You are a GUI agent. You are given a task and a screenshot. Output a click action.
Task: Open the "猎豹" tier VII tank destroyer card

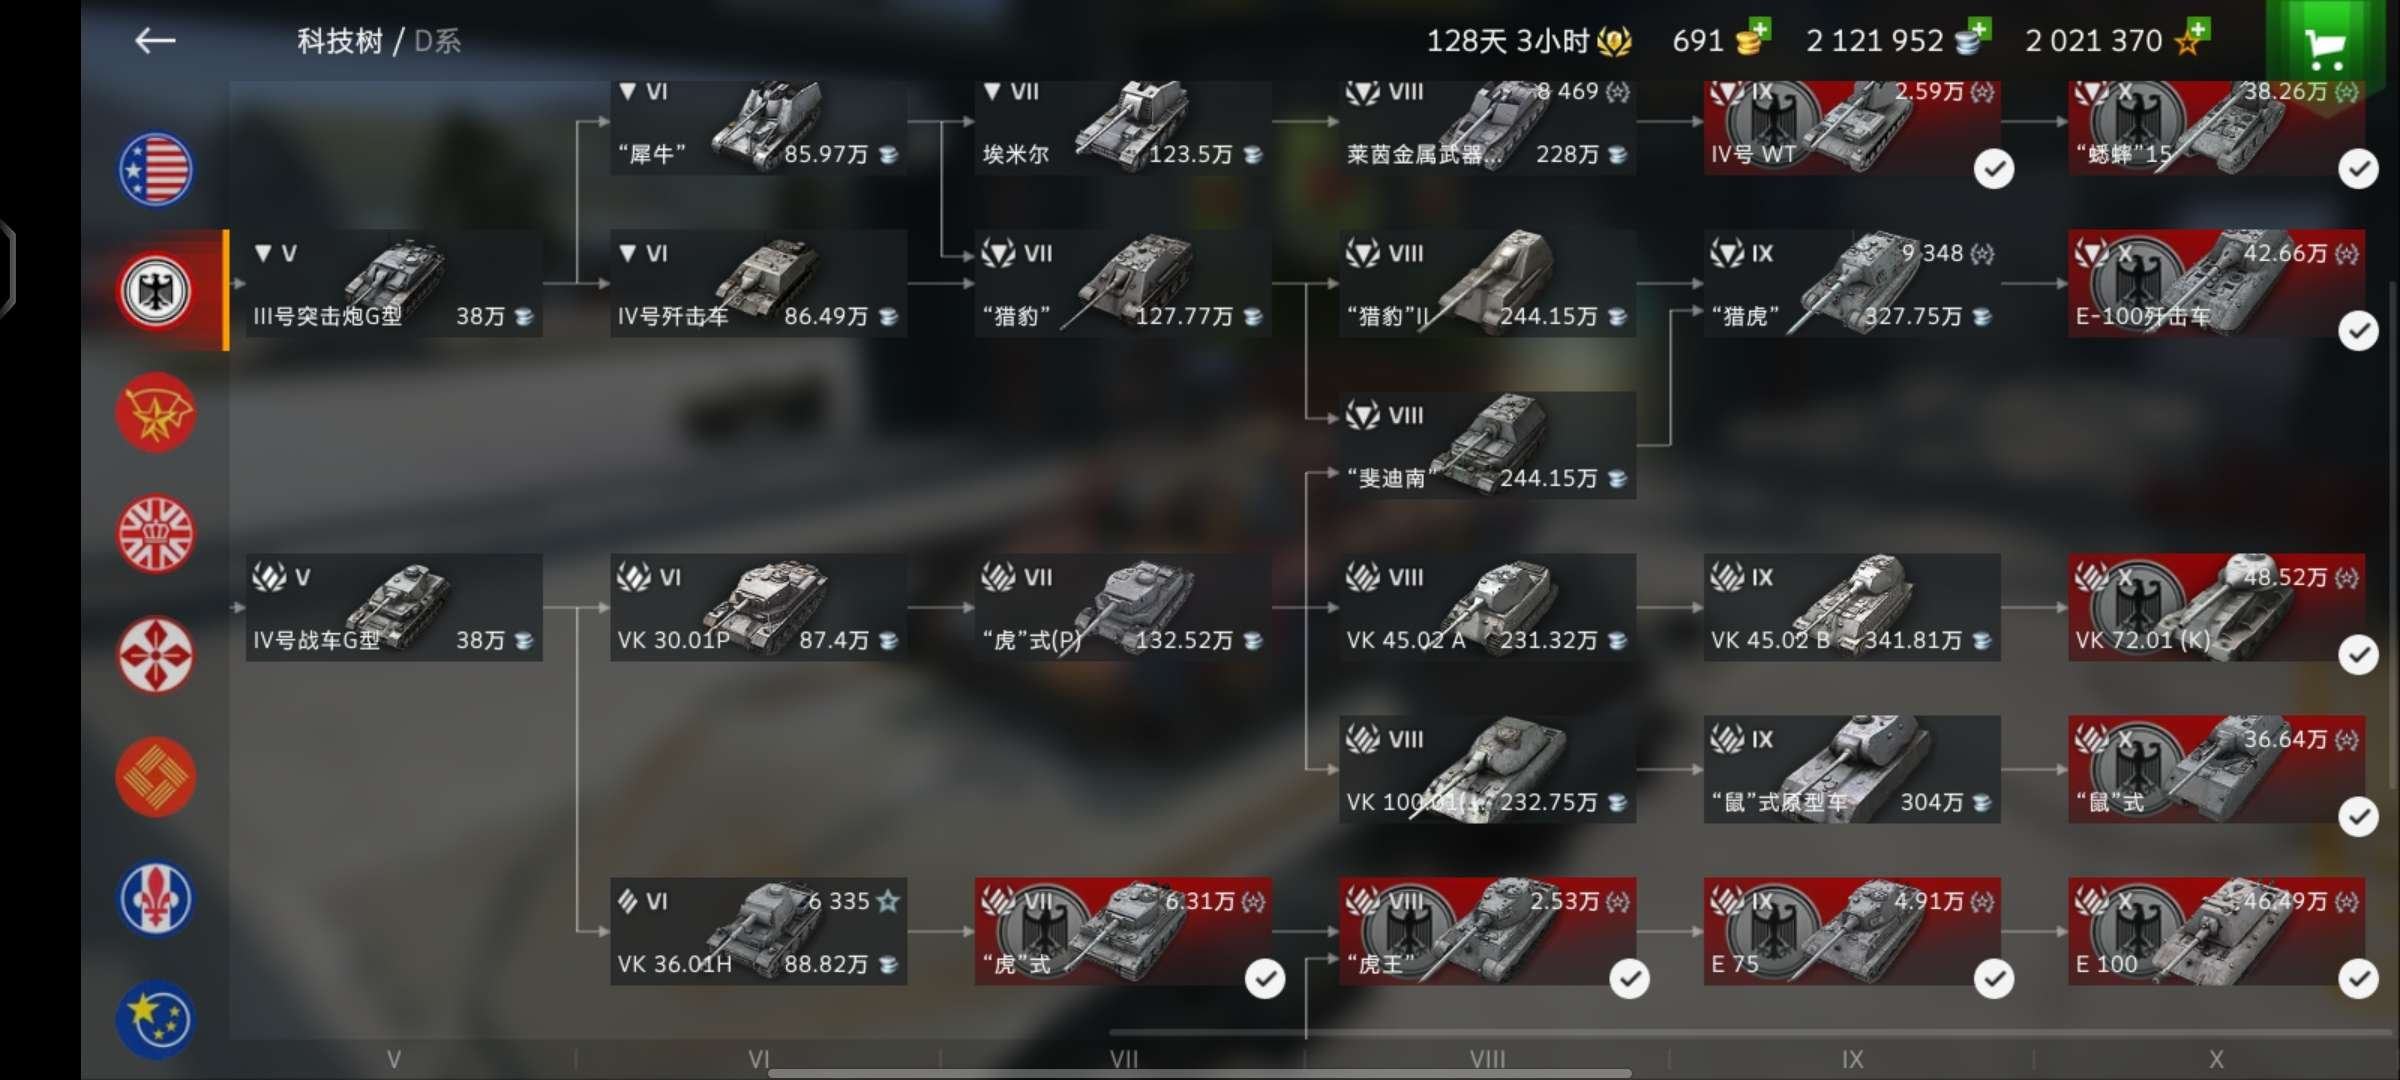point(1123,284)
